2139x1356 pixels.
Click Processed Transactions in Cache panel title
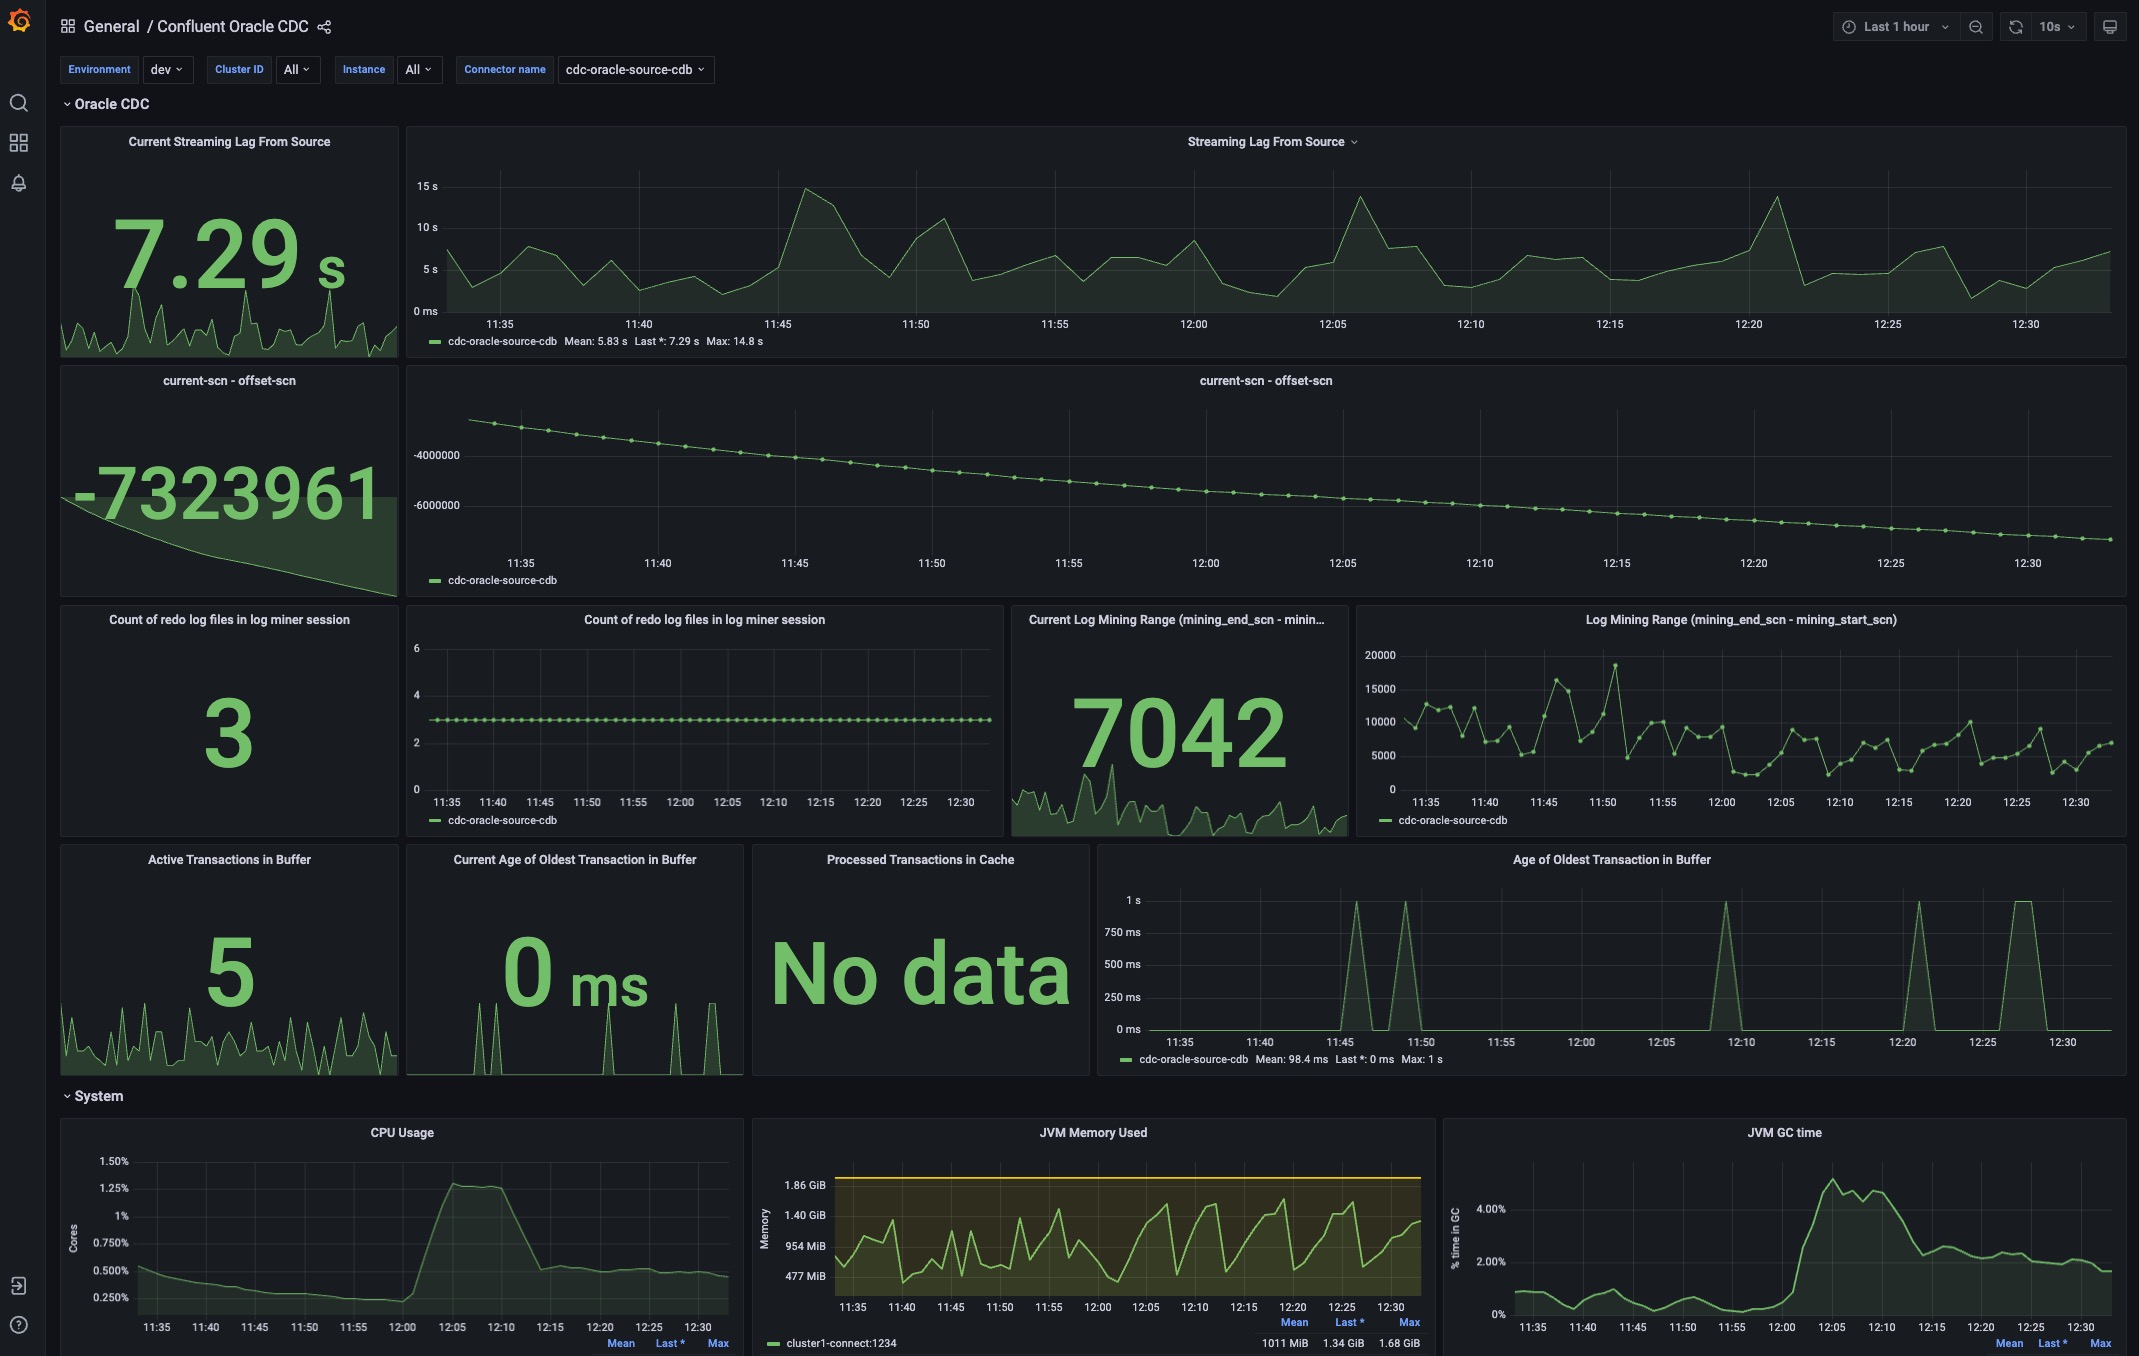tap(920, 860)
